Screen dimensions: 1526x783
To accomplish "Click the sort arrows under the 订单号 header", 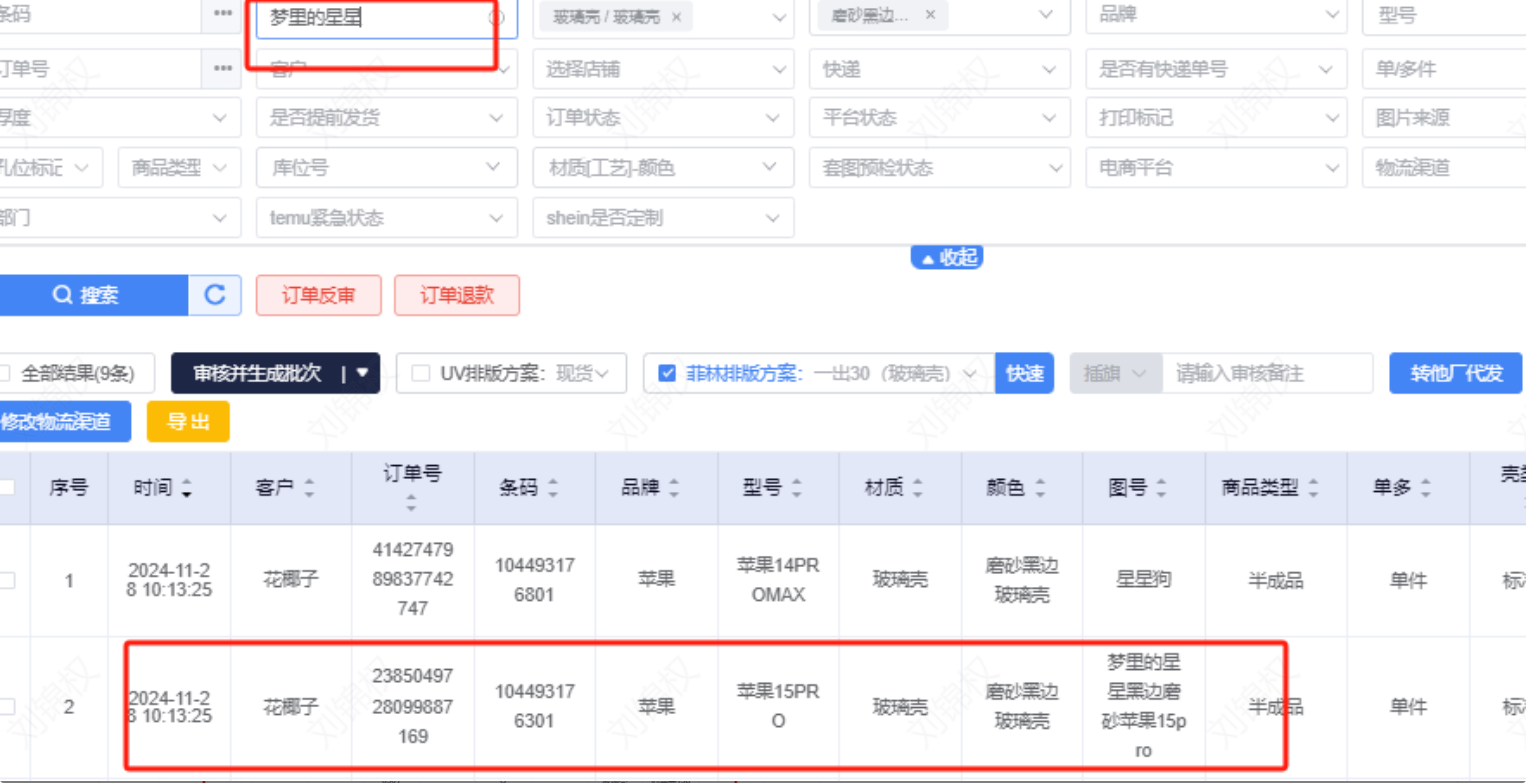I will [412, 503].
